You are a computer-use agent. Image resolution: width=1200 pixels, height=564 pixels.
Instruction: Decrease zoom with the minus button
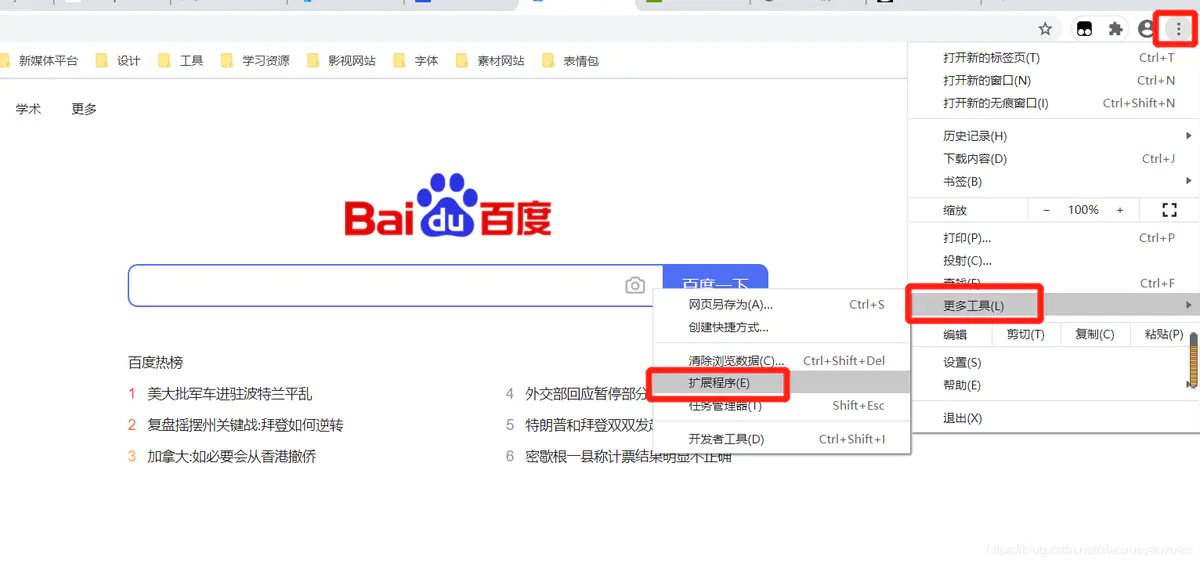[1046, 210]
